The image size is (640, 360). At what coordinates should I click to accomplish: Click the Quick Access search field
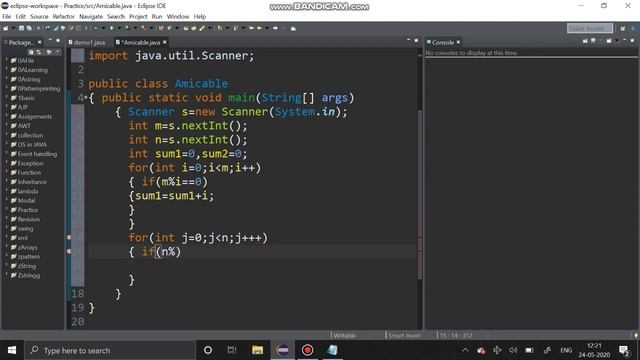[x=590, y=28]
